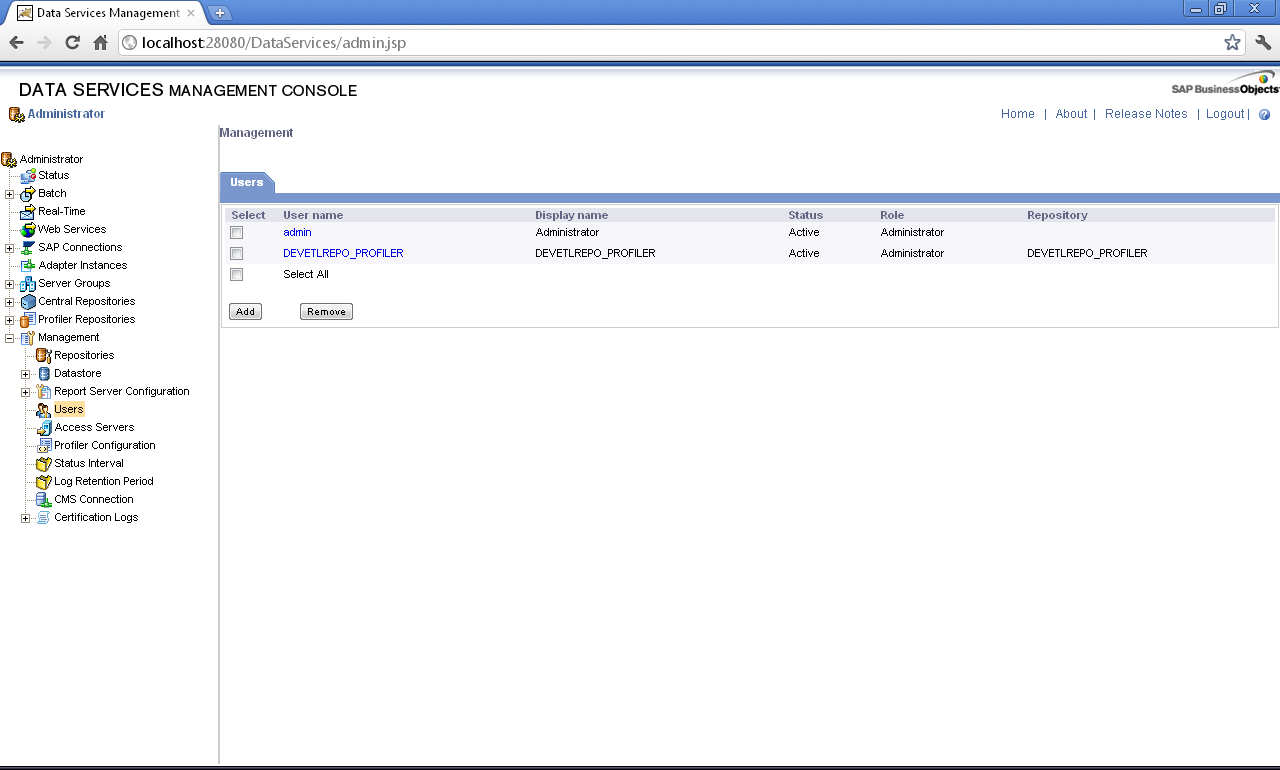This screenshot has width=1280, height=770.
Task: Click the Management node icon
Action: pos(28,338)
